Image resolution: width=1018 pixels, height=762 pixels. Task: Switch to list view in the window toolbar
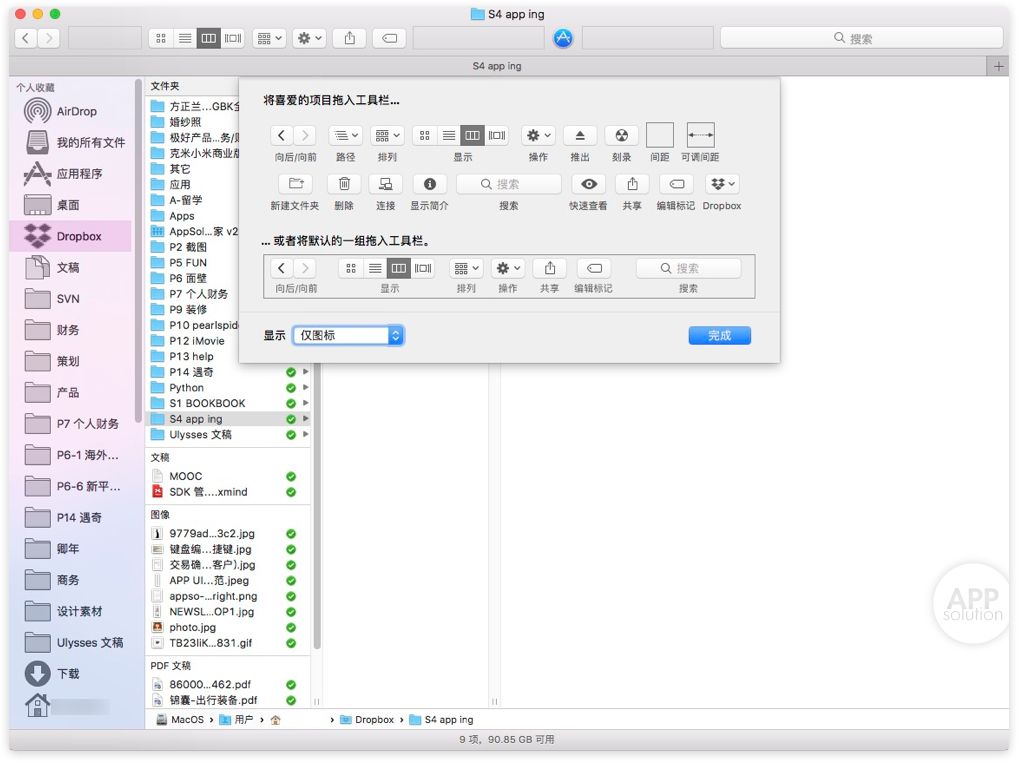(x=185, y=38)
